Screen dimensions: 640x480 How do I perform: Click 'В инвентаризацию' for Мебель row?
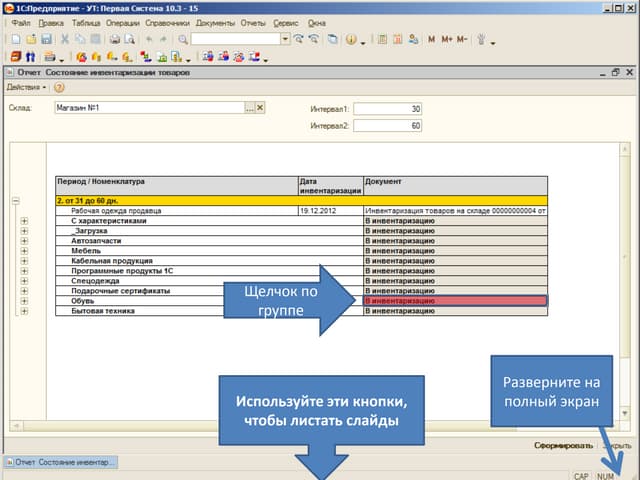coord(455,251)
